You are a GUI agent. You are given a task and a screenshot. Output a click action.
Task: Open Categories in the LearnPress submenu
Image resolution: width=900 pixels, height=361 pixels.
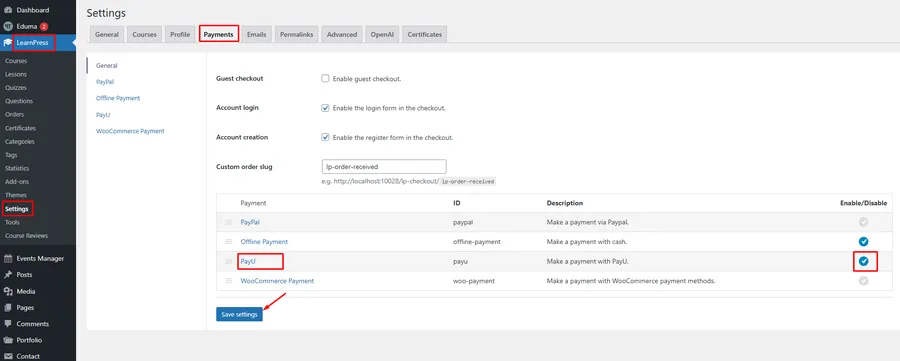click(x=20, y=141)
